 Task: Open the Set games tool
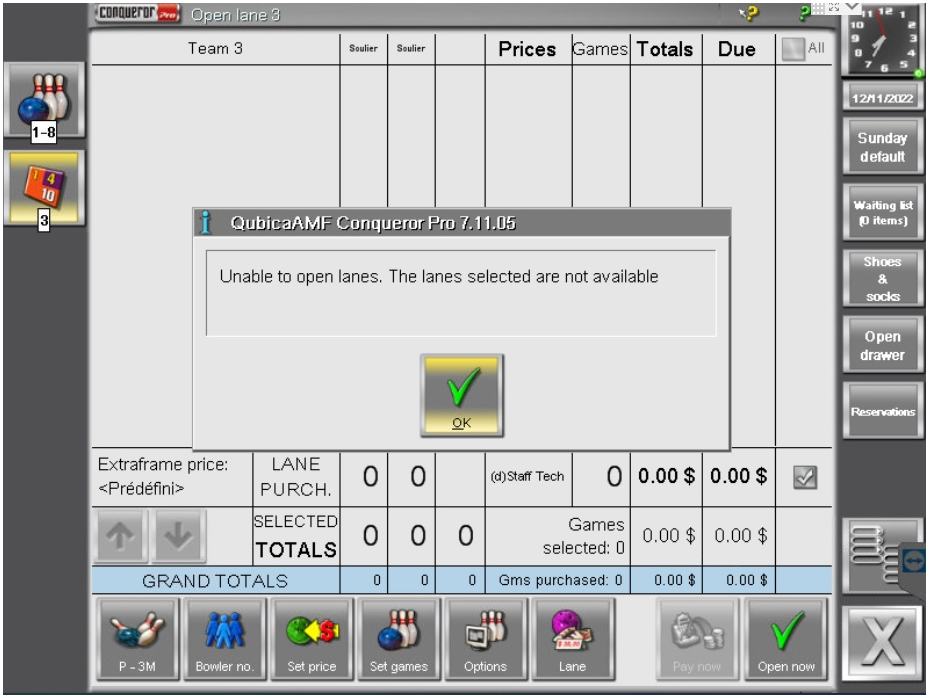point(399,639)
